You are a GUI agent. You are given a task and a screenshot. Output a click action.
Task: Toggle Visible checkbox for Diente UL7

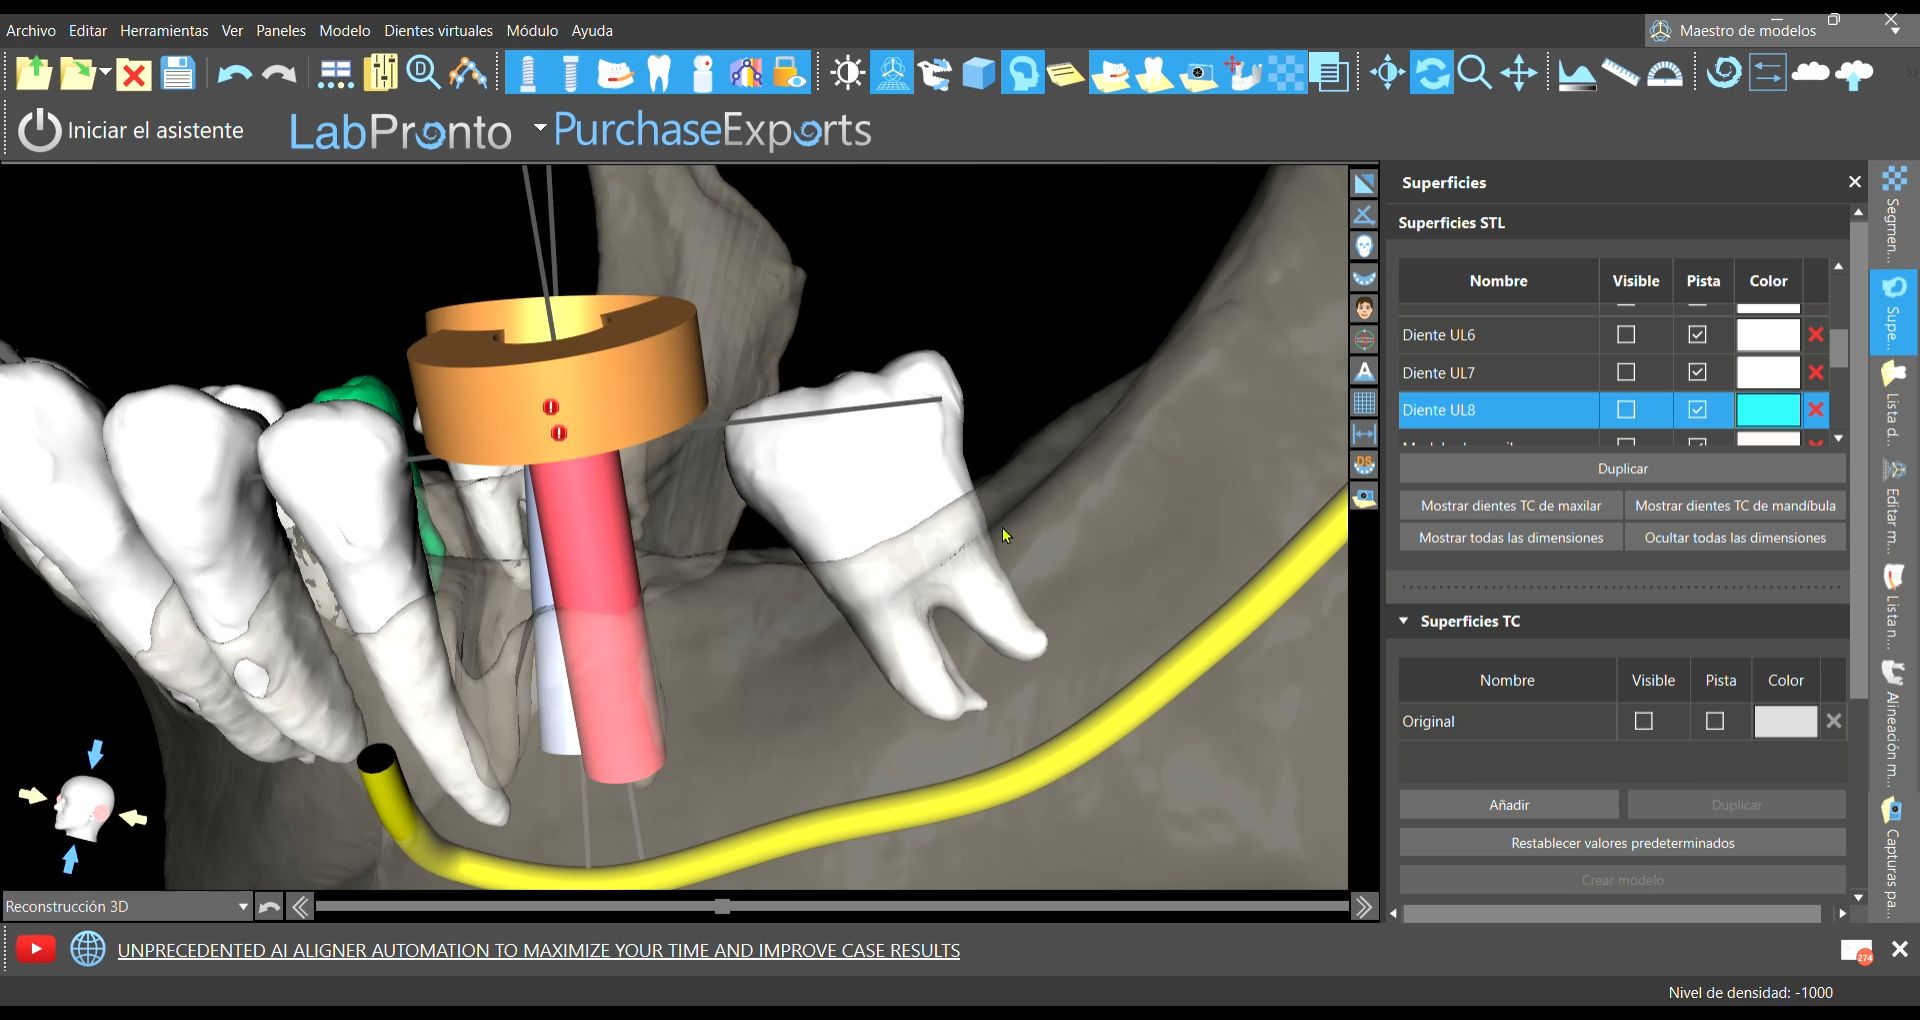(1626, 372)
